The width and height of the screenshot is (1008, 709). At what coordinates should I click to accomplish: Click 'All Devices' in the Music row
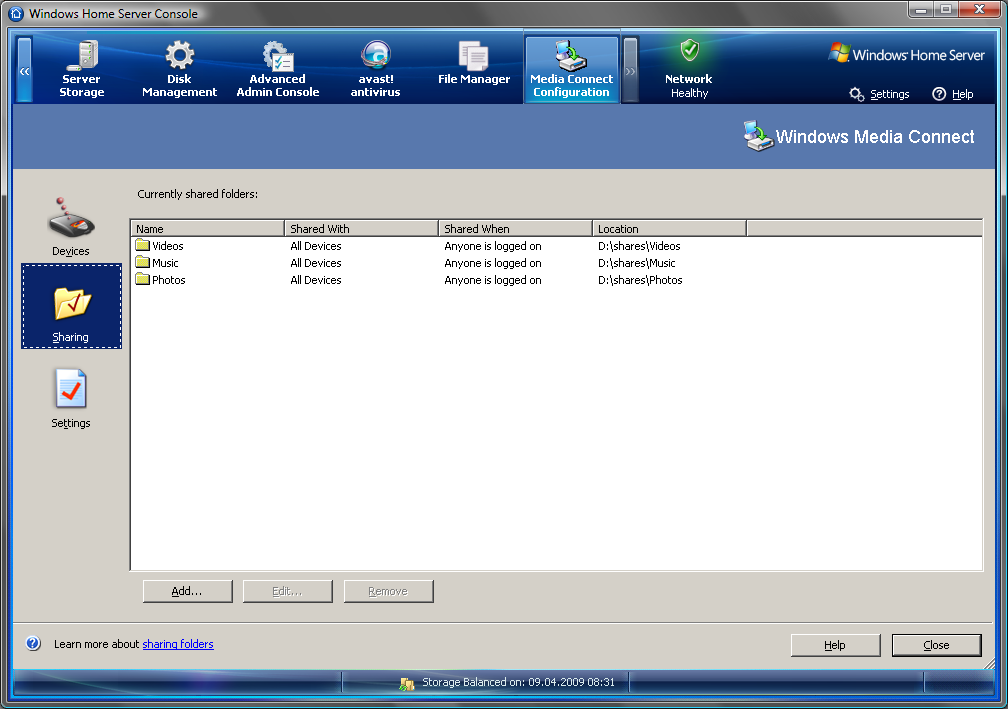tap(316, 263)
